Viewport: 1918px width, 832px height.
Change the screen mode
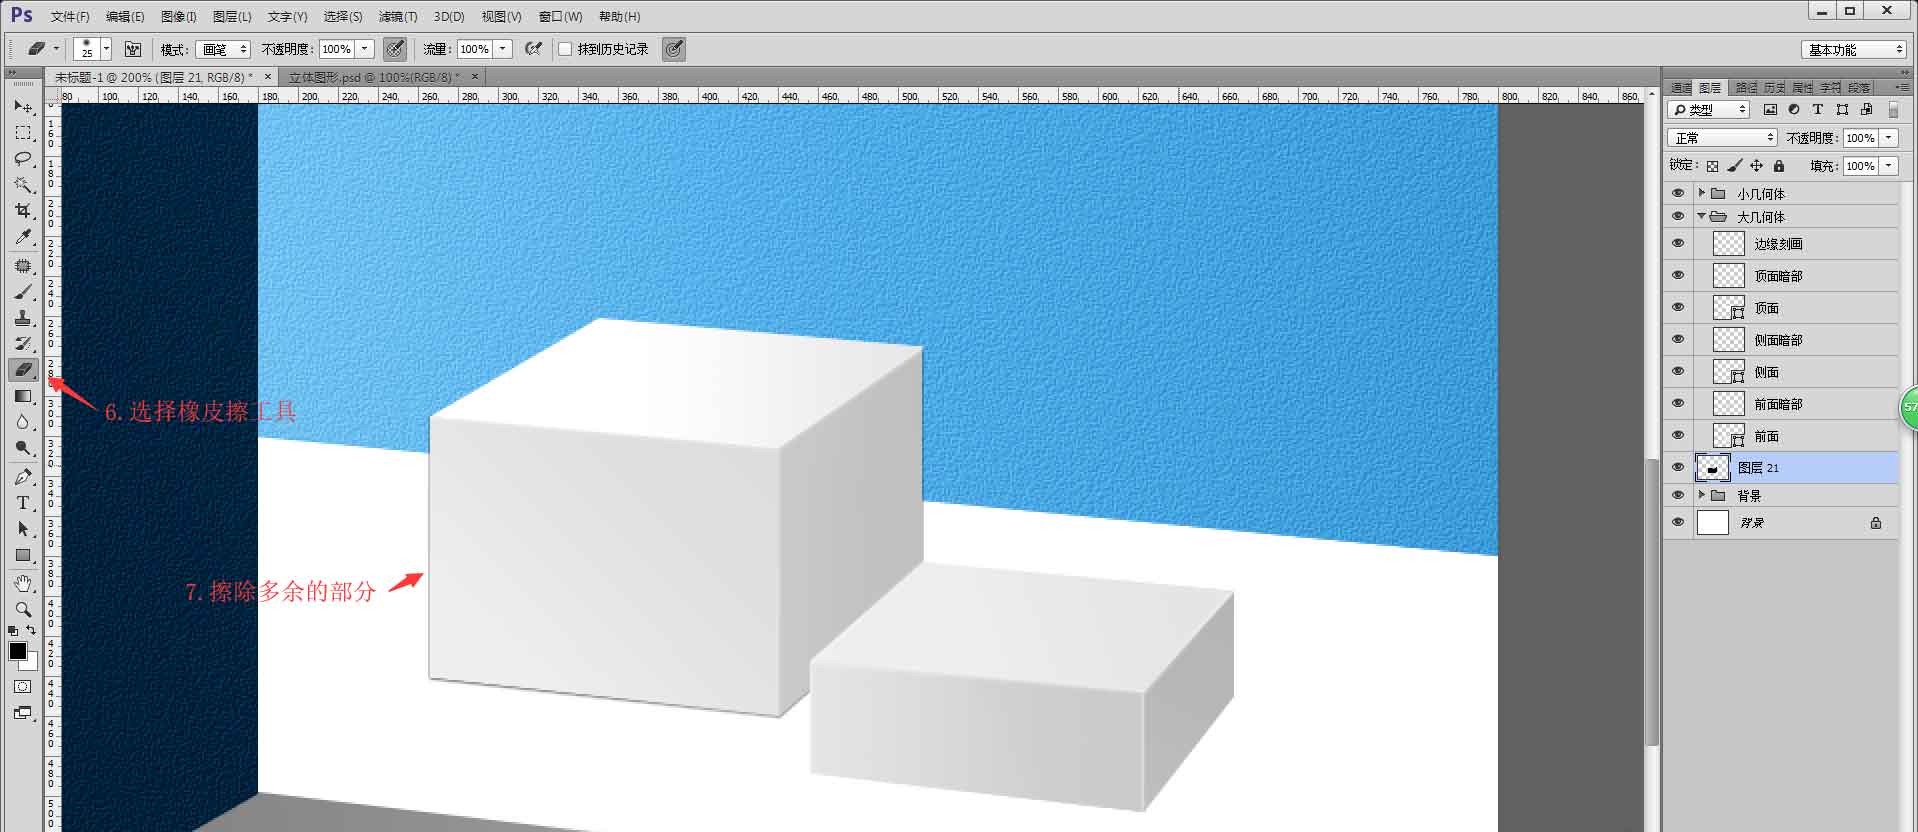point(23,713)
